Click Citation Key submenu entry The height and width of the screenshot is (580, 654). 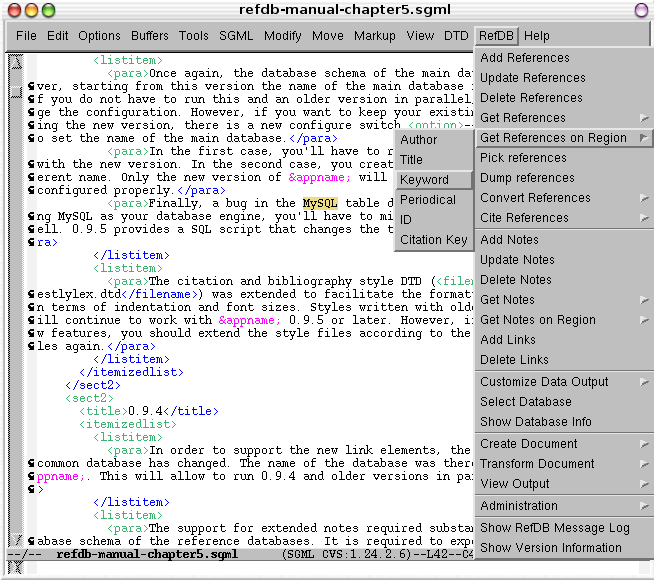click(x=433, y=240)
